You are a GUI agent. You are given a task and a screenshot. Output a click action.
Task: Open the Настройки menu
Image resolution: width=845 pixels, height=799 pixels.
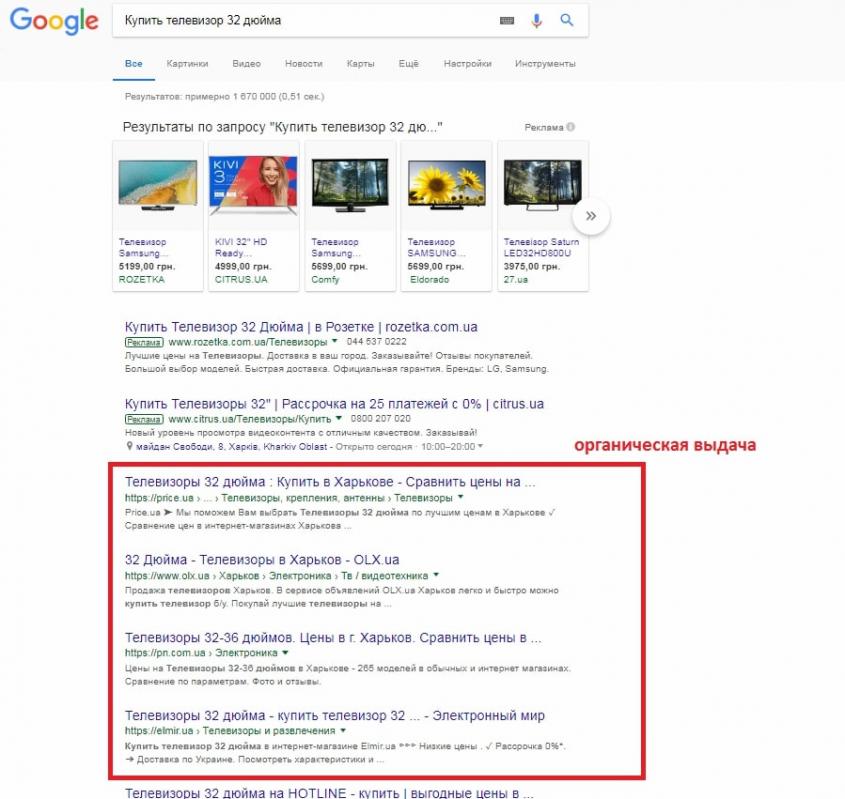point(467,64)
